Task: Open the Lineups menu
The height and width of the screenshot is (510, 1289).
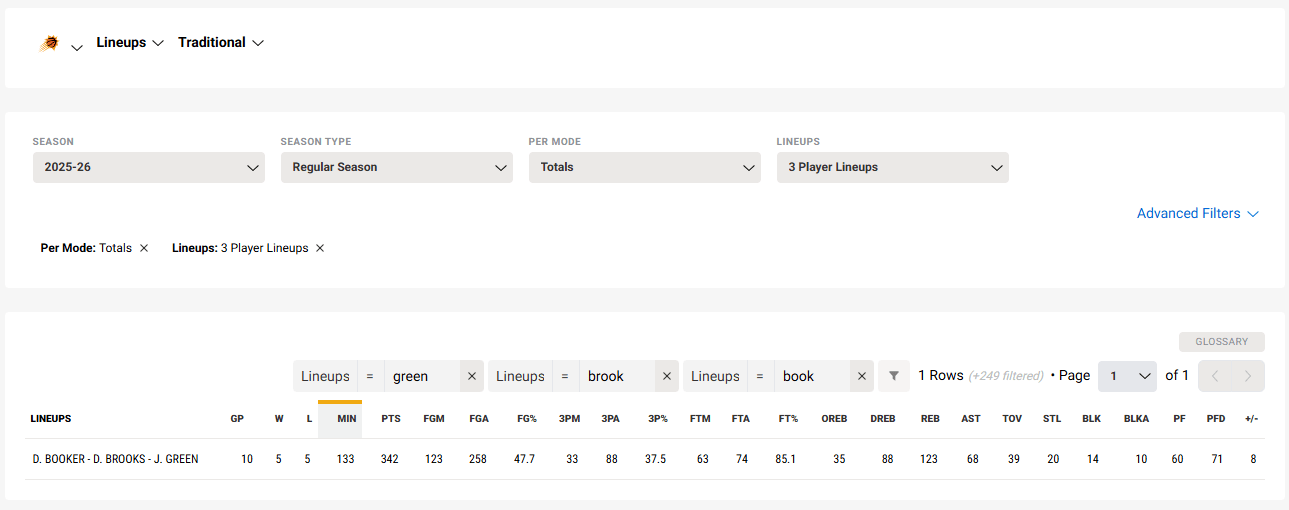Action: tap(130, 43)
